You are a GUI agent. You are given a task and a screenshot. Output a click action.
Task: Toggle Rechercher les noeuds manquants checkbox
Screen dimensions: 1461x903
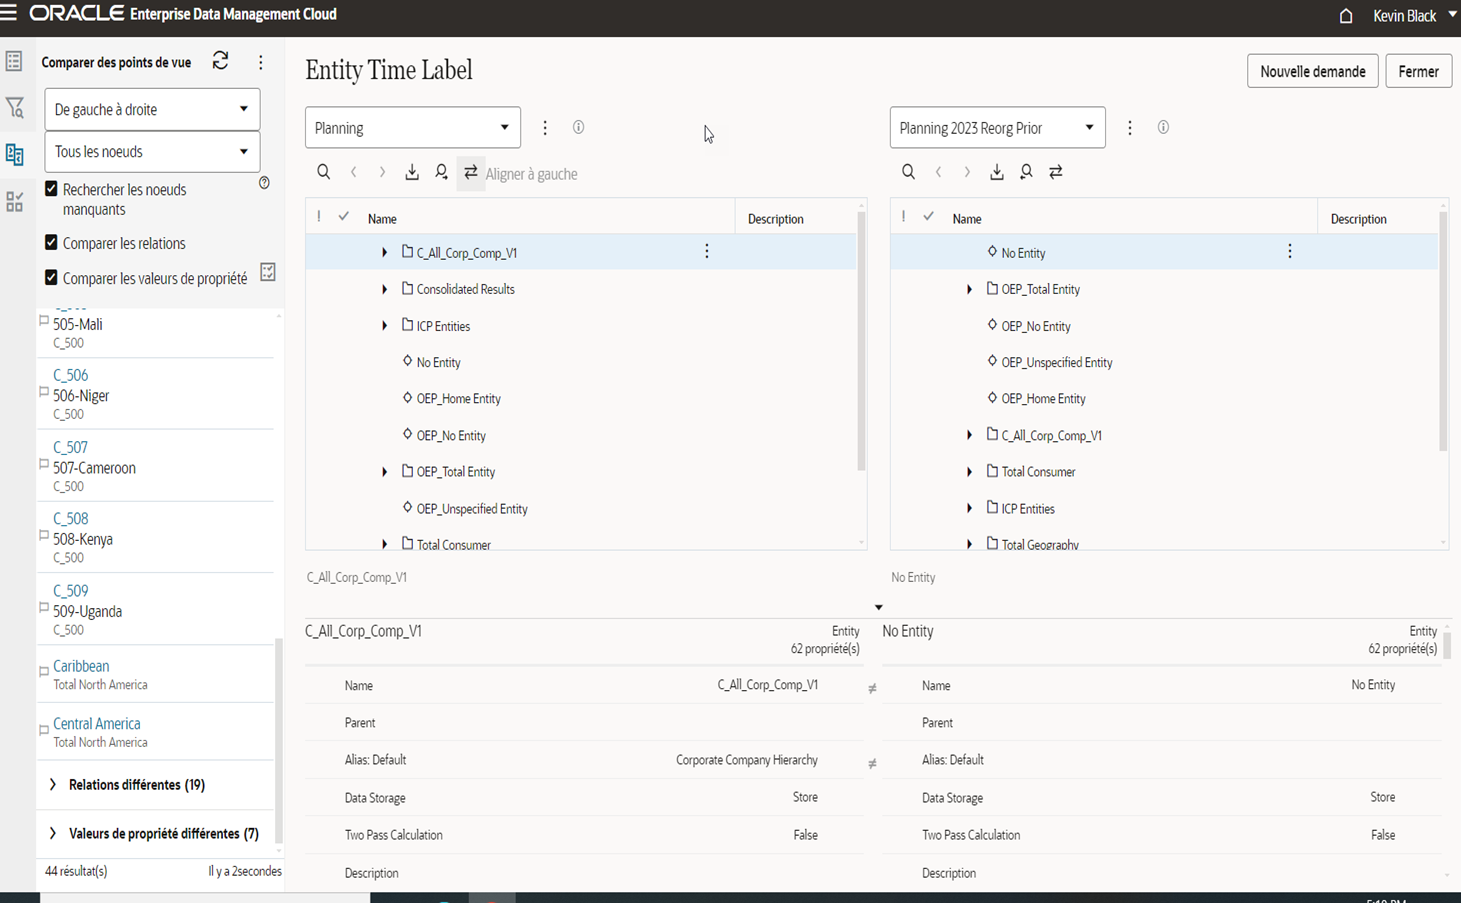tap(51, 189)
